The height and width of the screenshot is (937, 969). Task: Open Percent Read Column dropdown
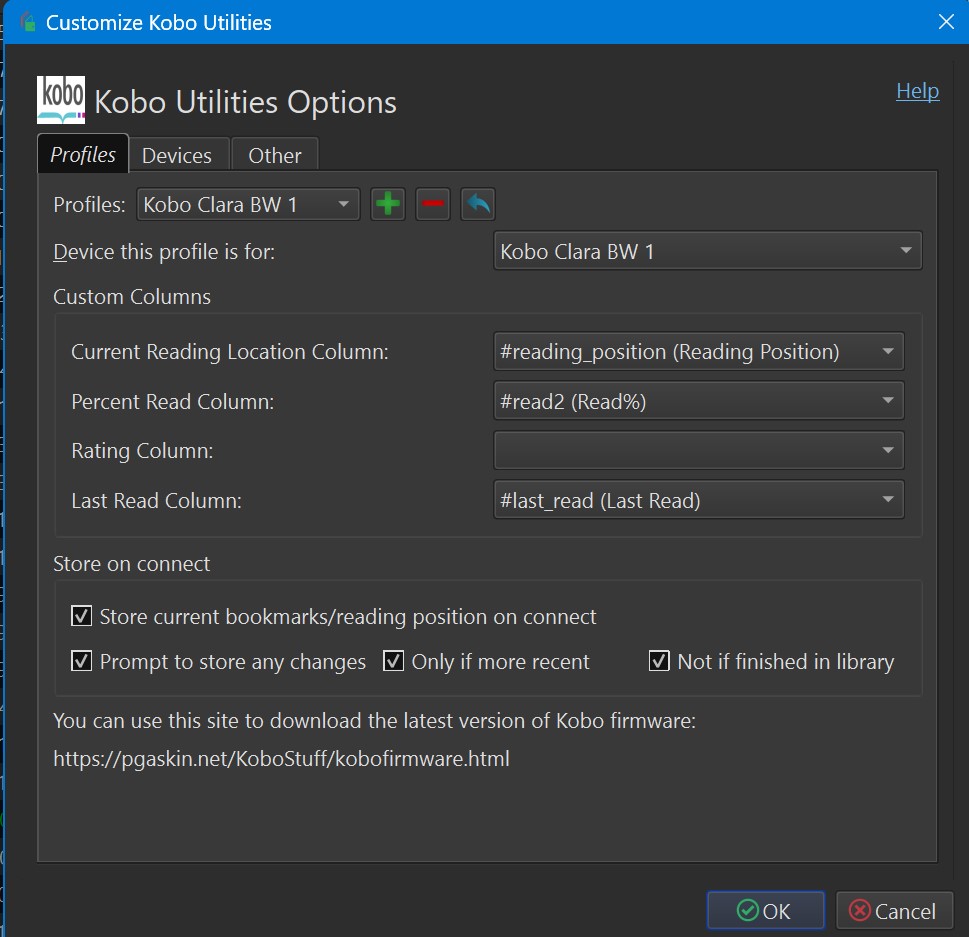tap(699, 401)
